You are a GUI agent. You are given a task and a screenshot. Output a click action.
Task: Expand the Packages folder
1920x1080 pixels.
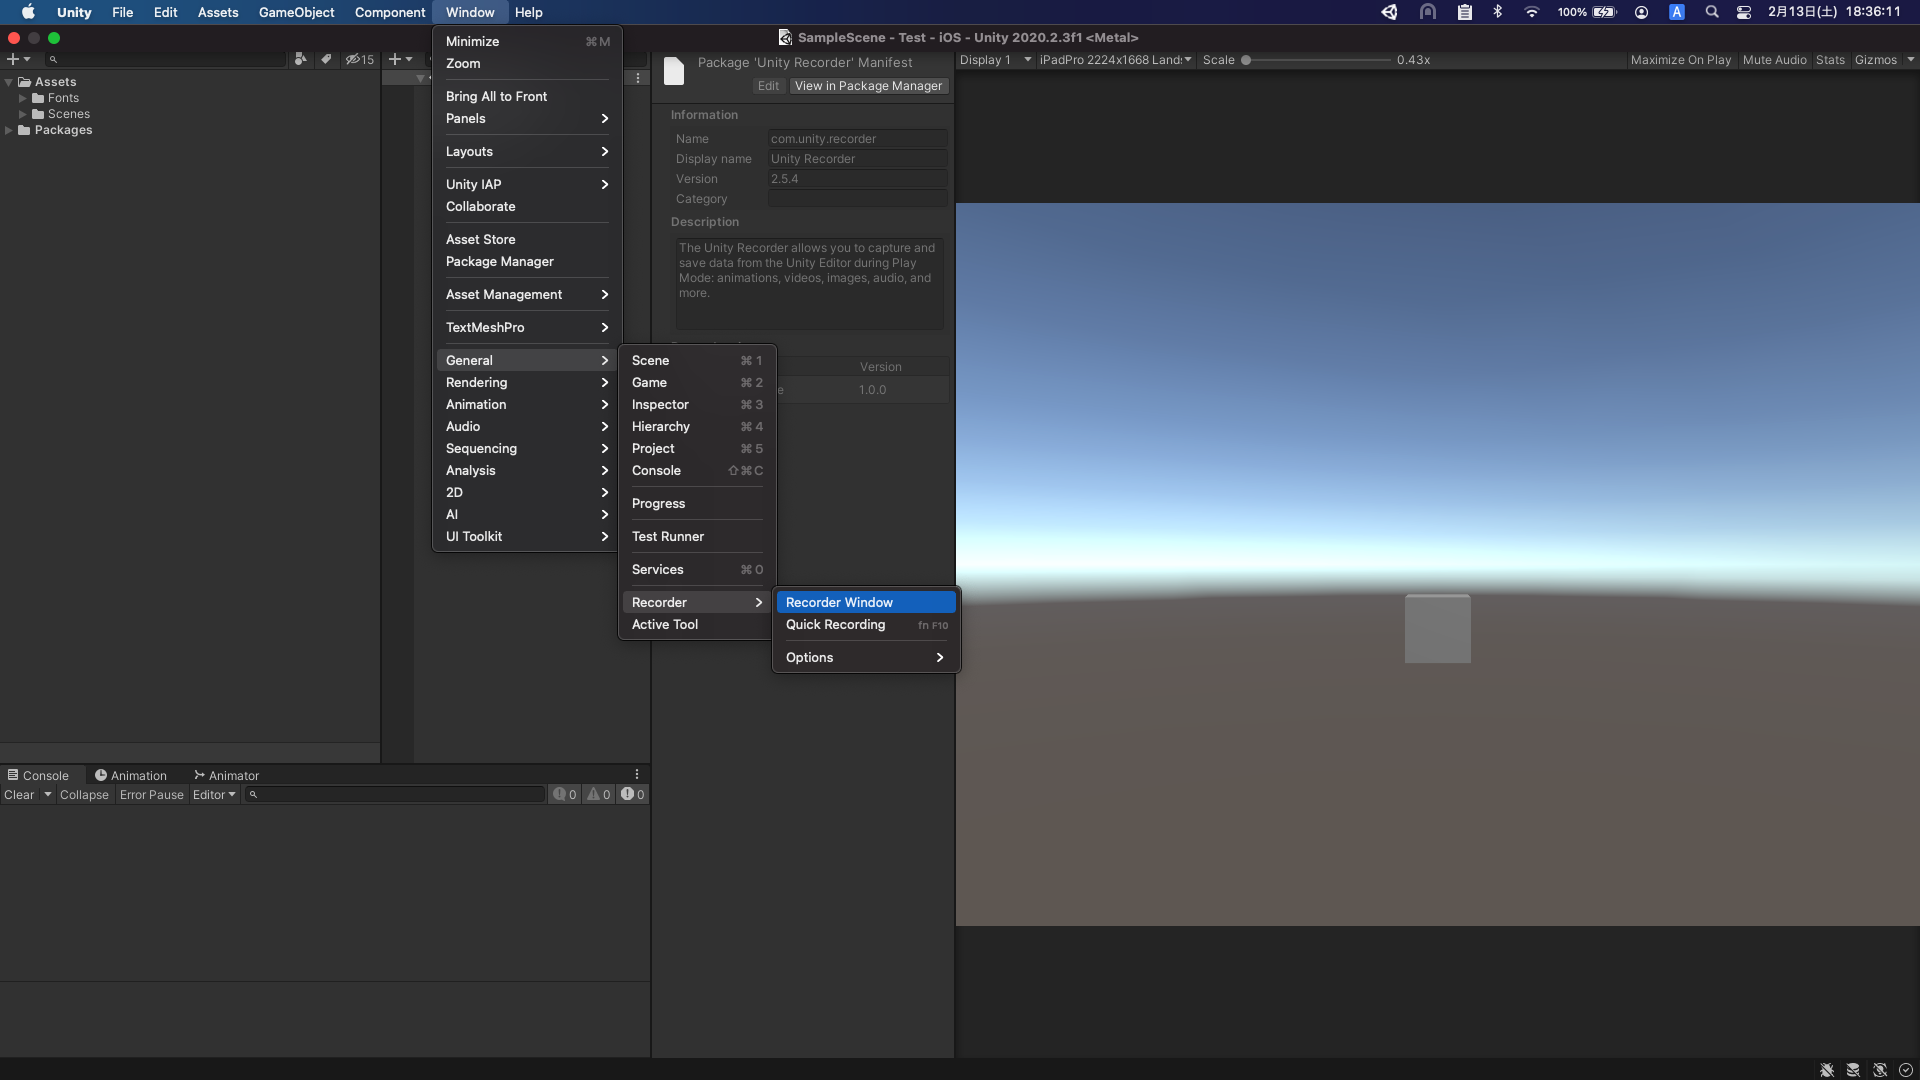(x=9, y=130)
